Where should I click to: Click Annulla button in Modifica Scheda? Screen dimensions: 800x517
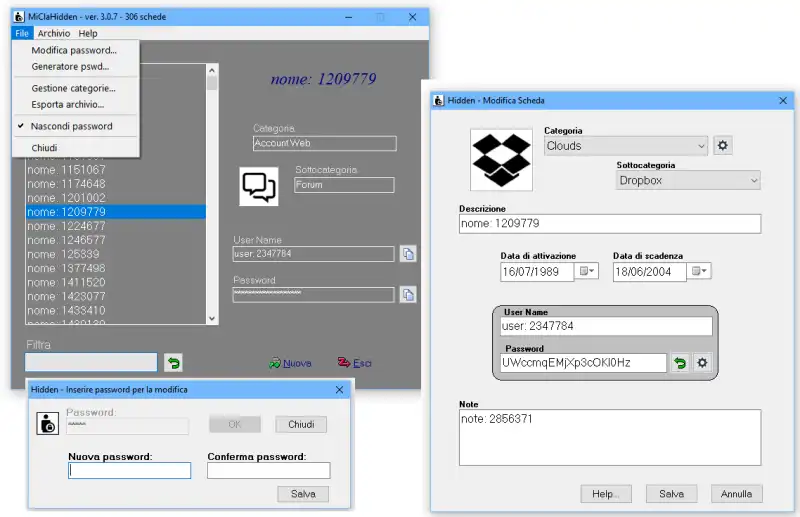coord(736,494)
